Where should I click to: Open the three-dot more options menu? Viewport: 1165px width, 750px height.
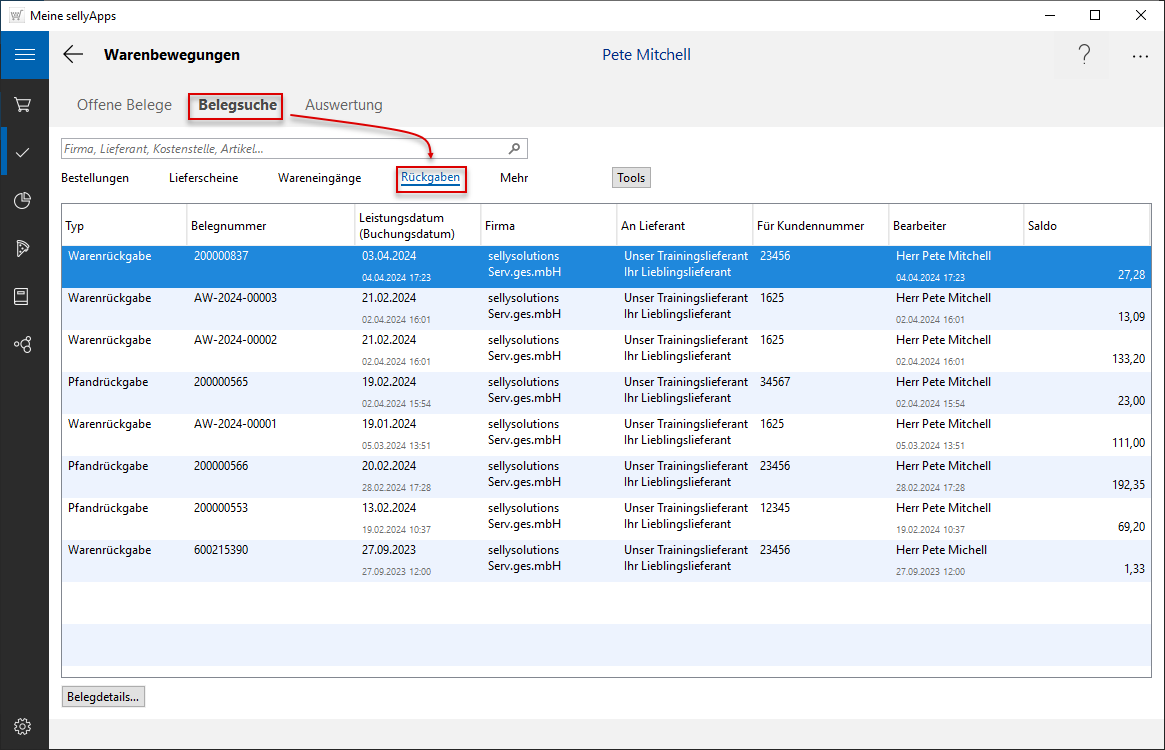1140,56
